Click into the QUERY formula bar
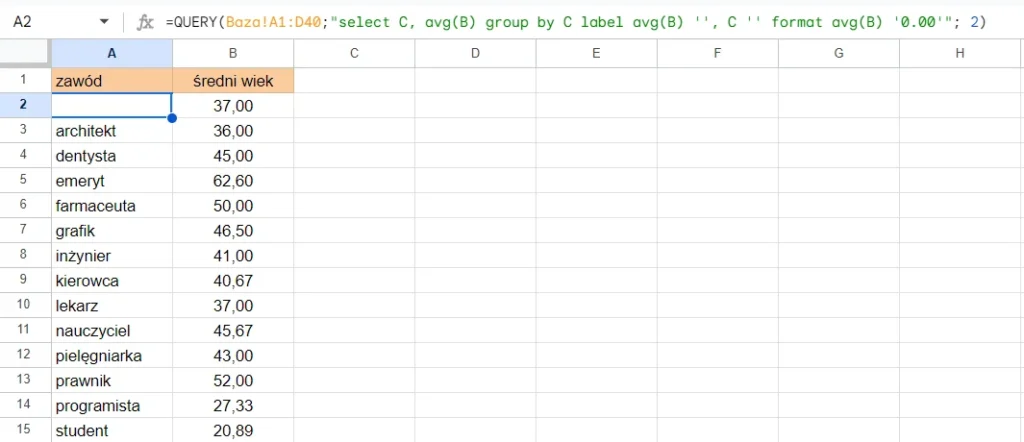Image resolution: width=1024 pixels, height=442 pixels. 575,21
